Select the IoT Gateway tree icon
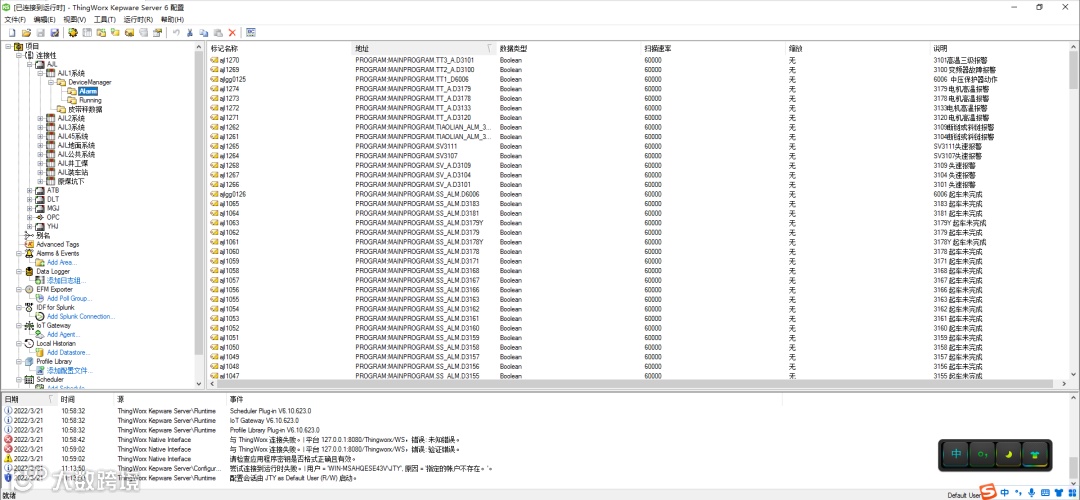 [x=29, y=325]
